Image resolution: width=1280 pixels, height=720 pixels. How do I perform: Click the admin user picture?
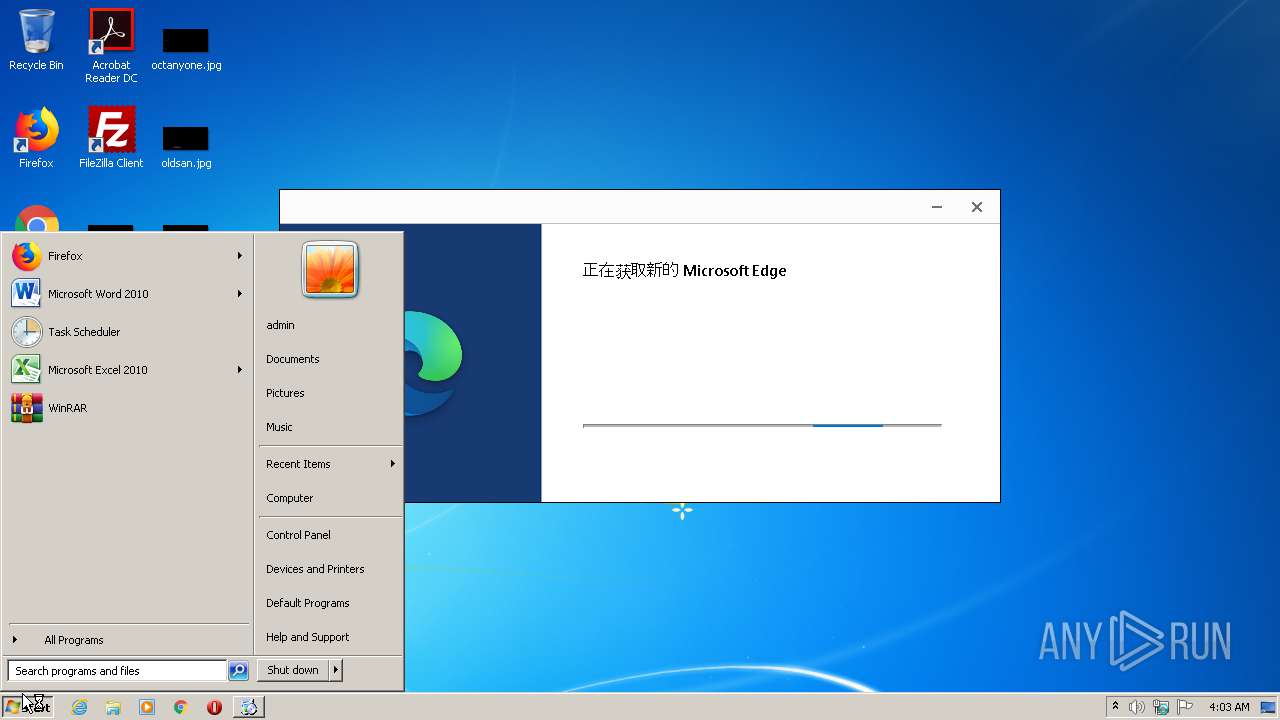pyautogui.click(x=330, y=270)
